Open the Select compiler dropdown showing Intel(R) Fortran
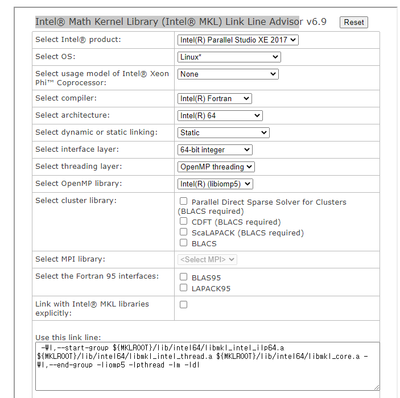 click(x=214, y=99)
